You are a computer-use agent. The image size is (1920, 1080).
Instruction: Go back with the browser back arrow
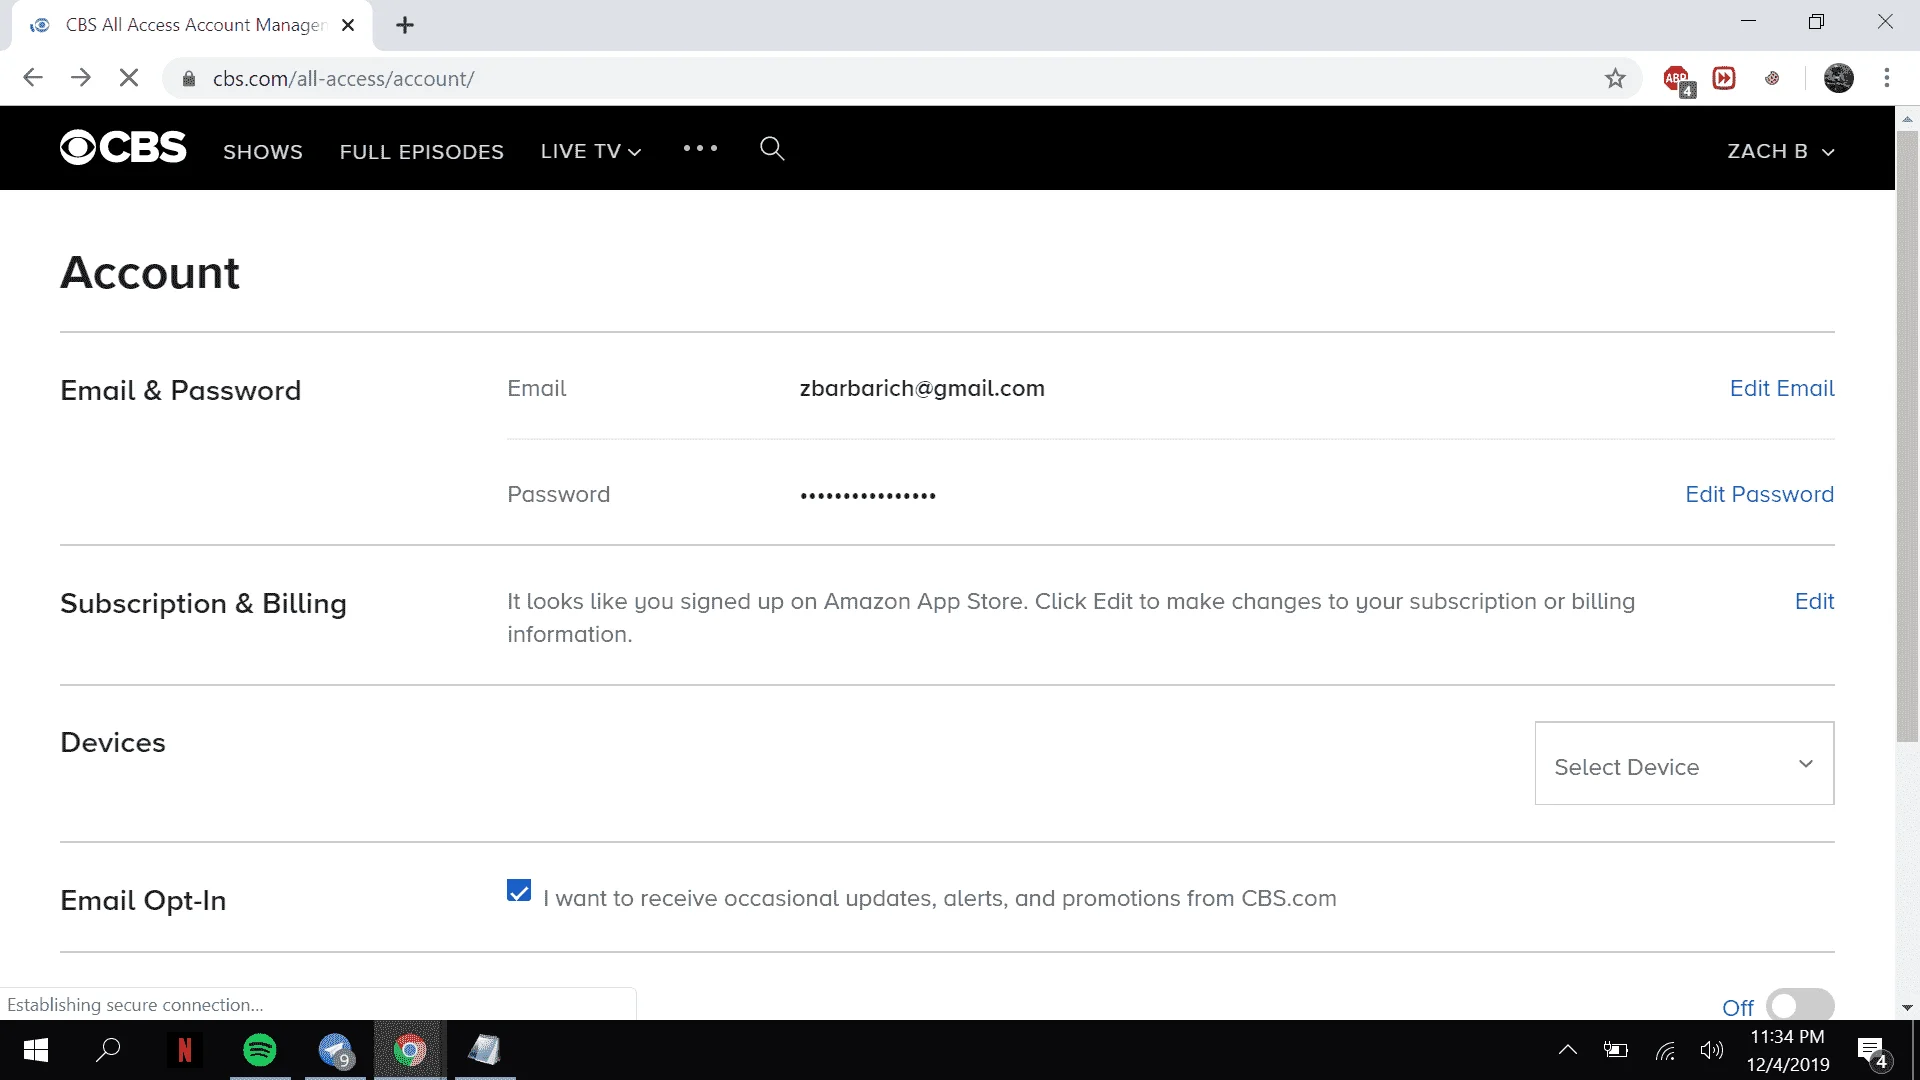click(33, 78)
